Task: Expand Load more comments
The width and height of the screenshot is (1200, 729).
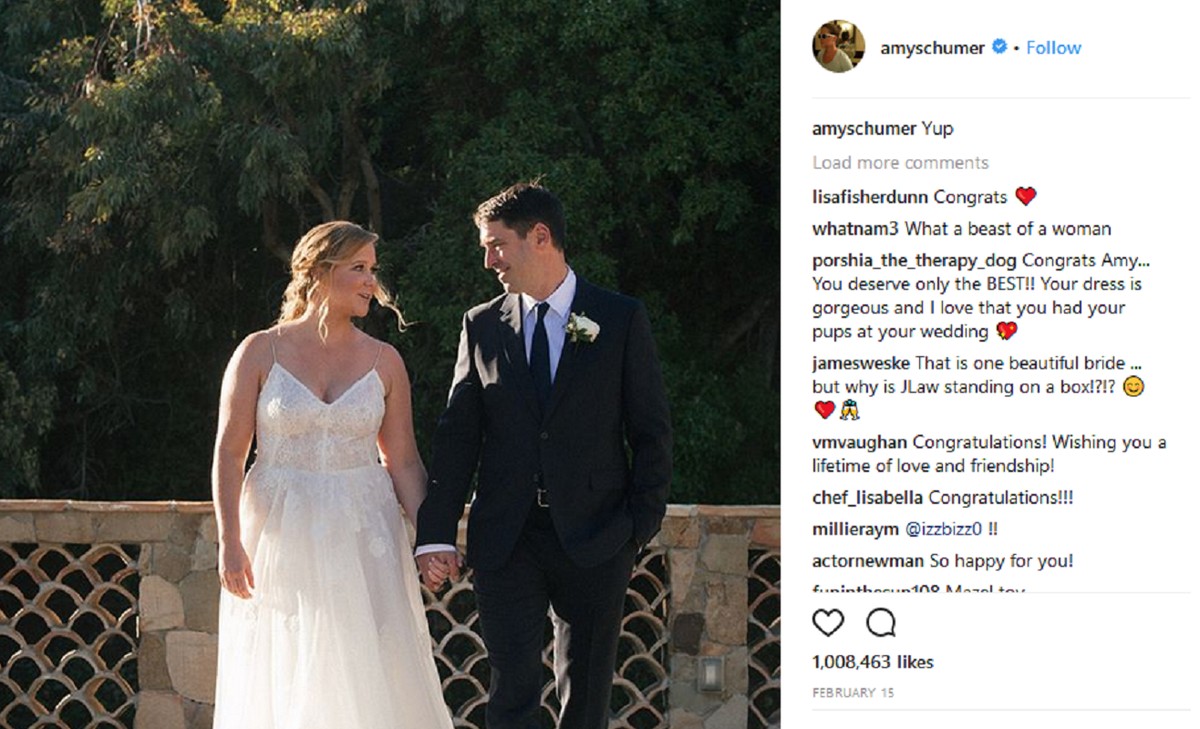Action: point(900,162)
